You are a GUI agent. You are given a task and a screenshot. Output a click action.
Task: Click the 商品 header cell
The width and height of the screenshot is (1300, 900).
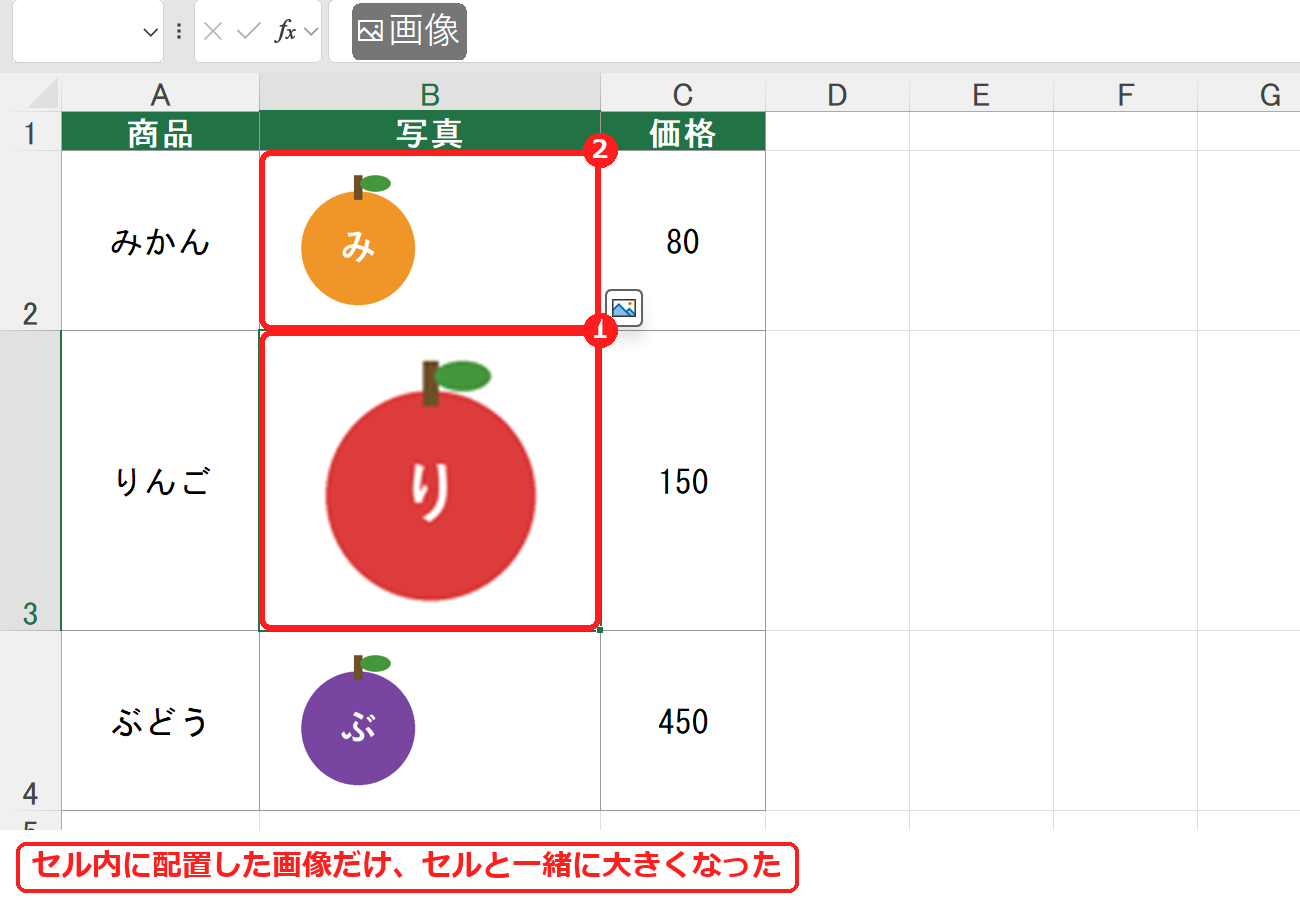(x=160, y=131)
